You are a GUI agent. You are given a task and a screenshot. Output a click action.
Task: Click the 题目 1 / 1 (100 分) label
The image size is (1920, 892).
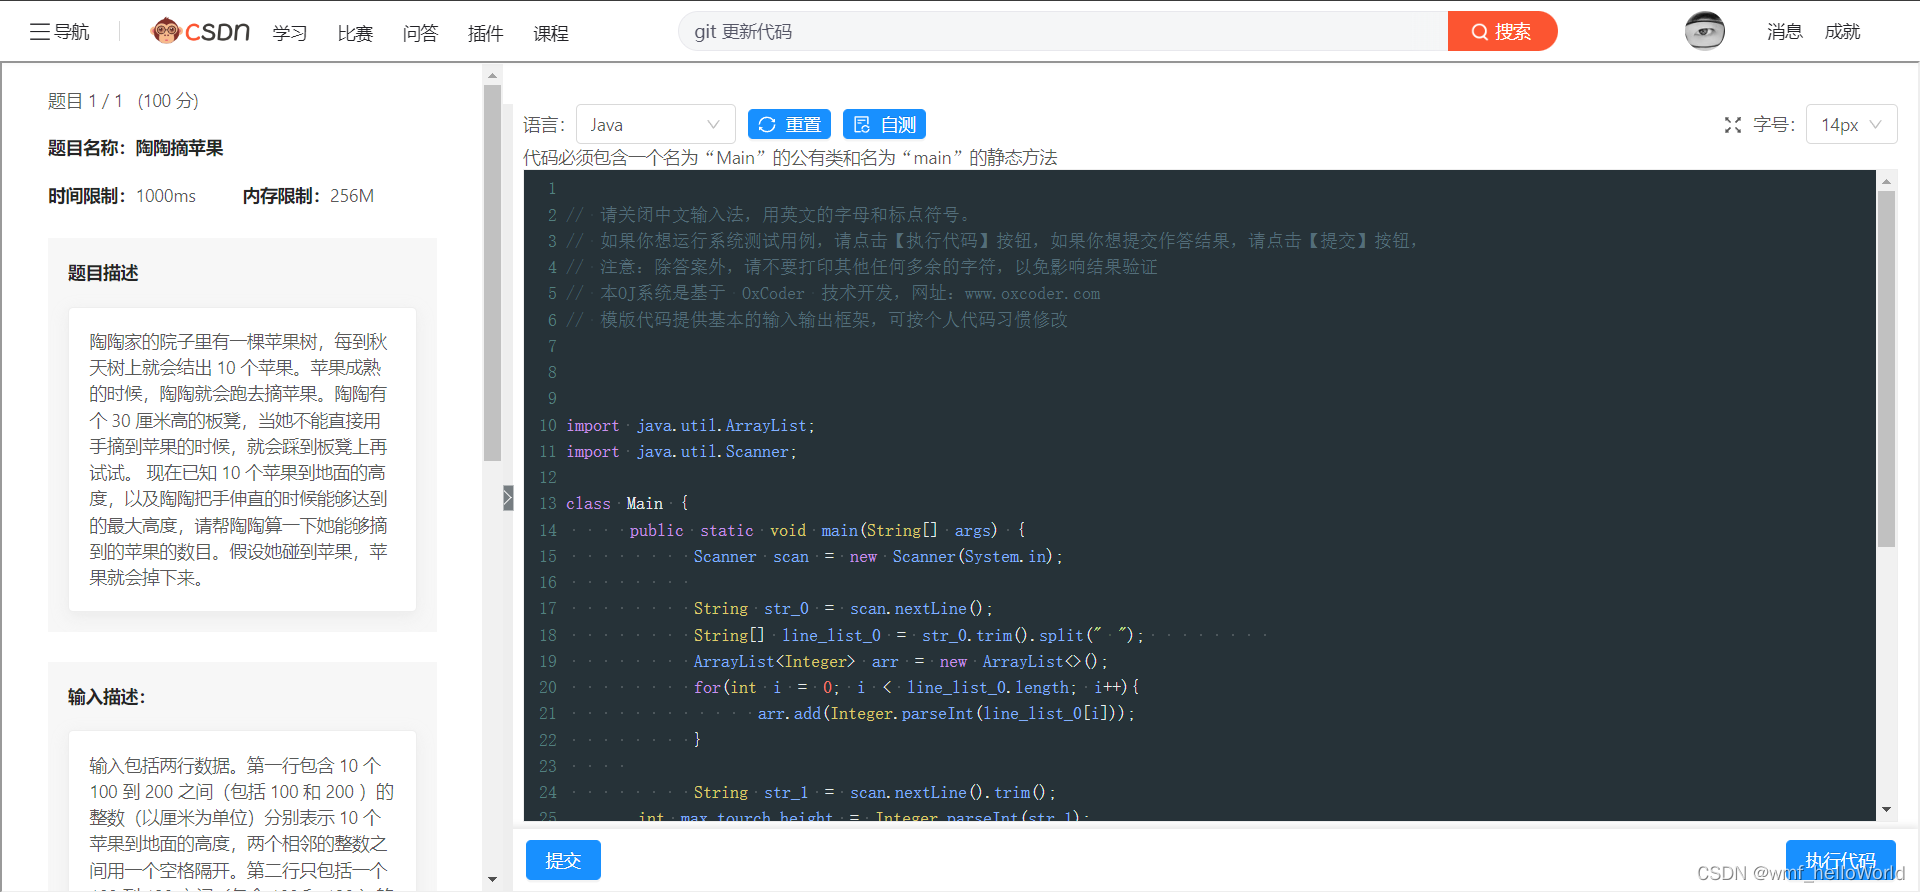(123, 101)
